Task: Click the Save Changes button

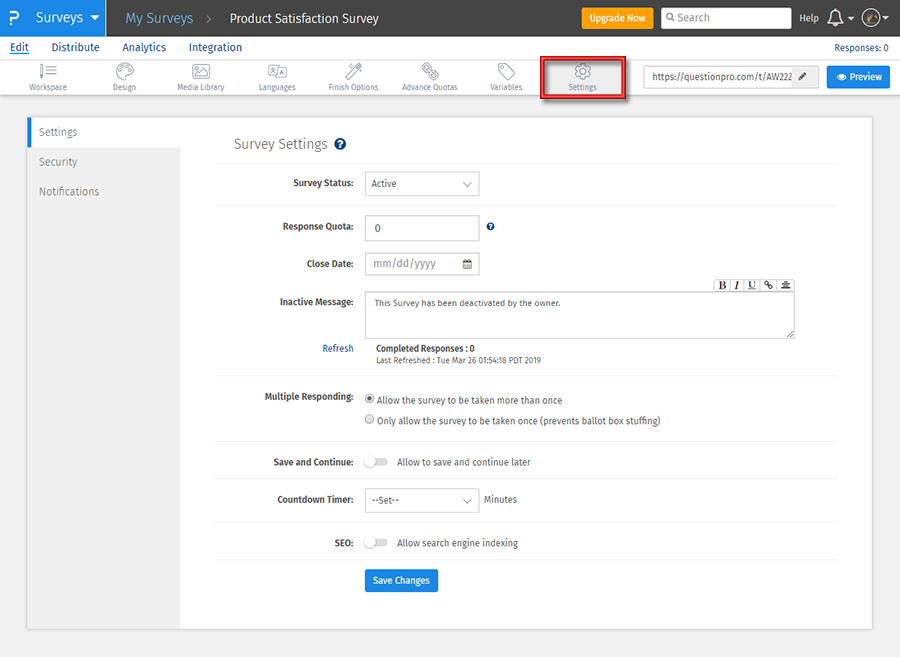Action: [x=401, y=580]
